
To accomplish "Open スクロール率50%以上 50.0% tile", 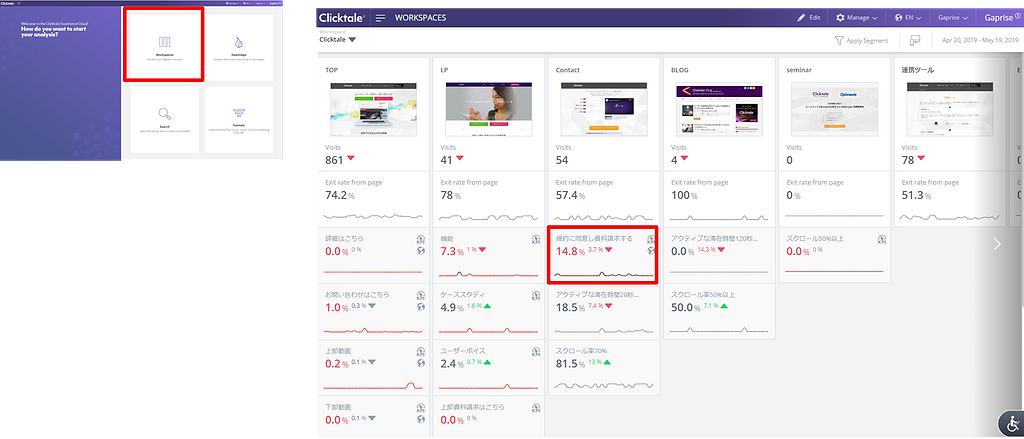I will tap(719, 311).
